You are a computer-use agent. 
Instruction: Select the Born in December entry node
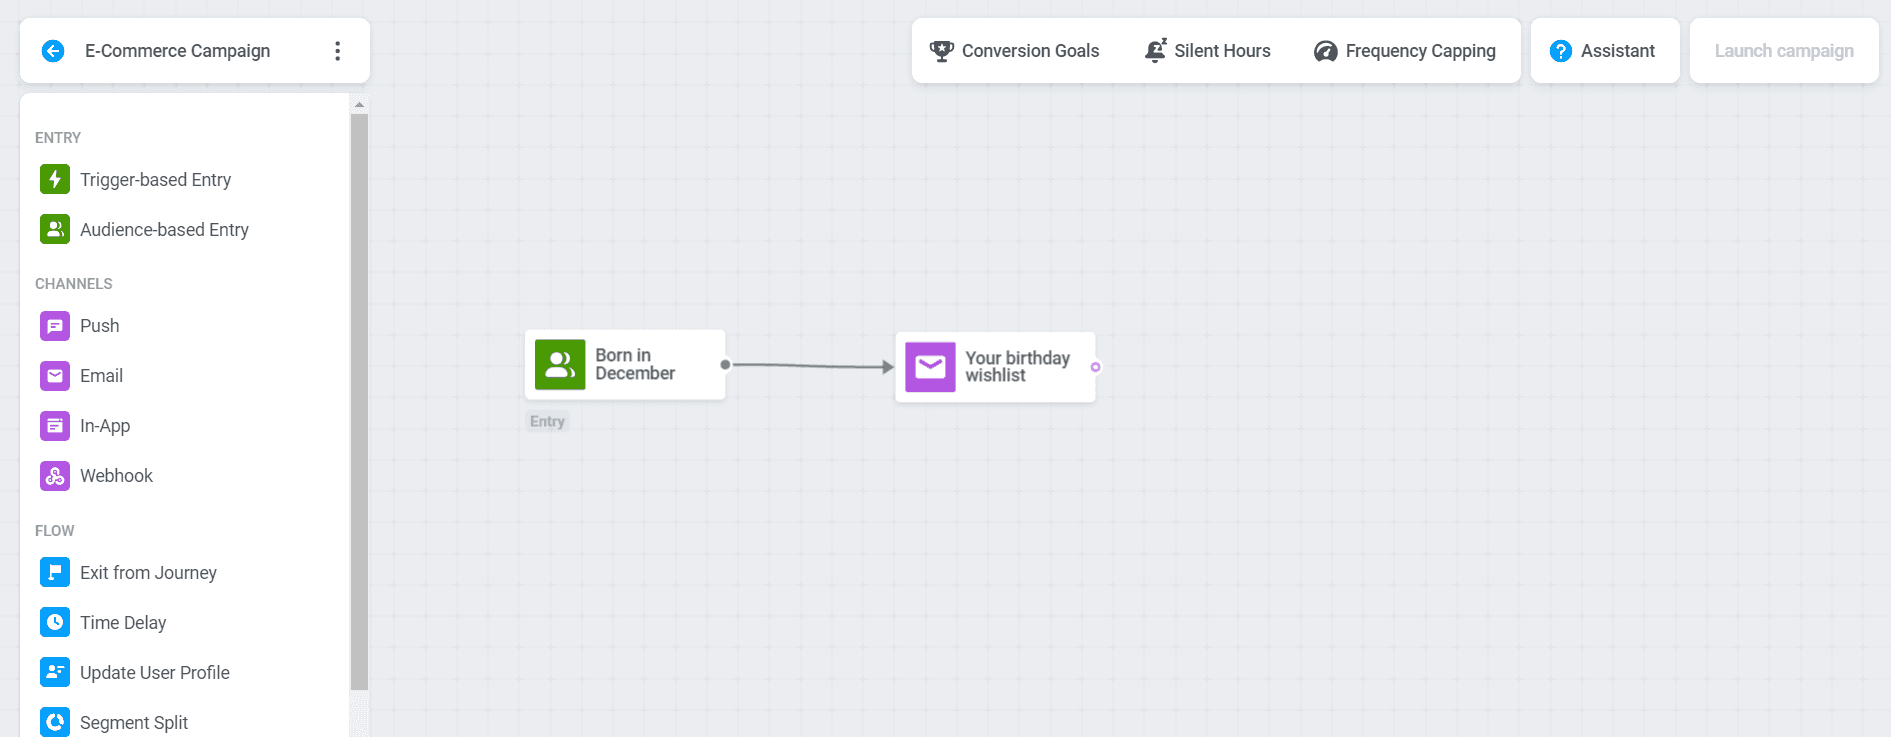coord(624,365)
